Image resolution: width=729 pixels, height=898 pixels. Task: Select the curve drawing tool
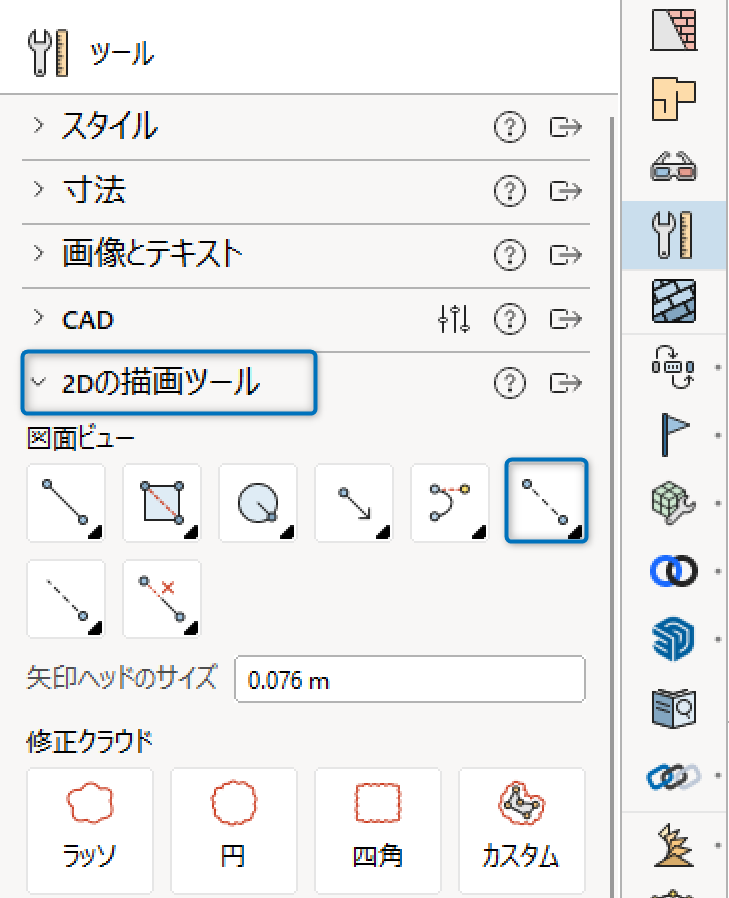point(450,502)
